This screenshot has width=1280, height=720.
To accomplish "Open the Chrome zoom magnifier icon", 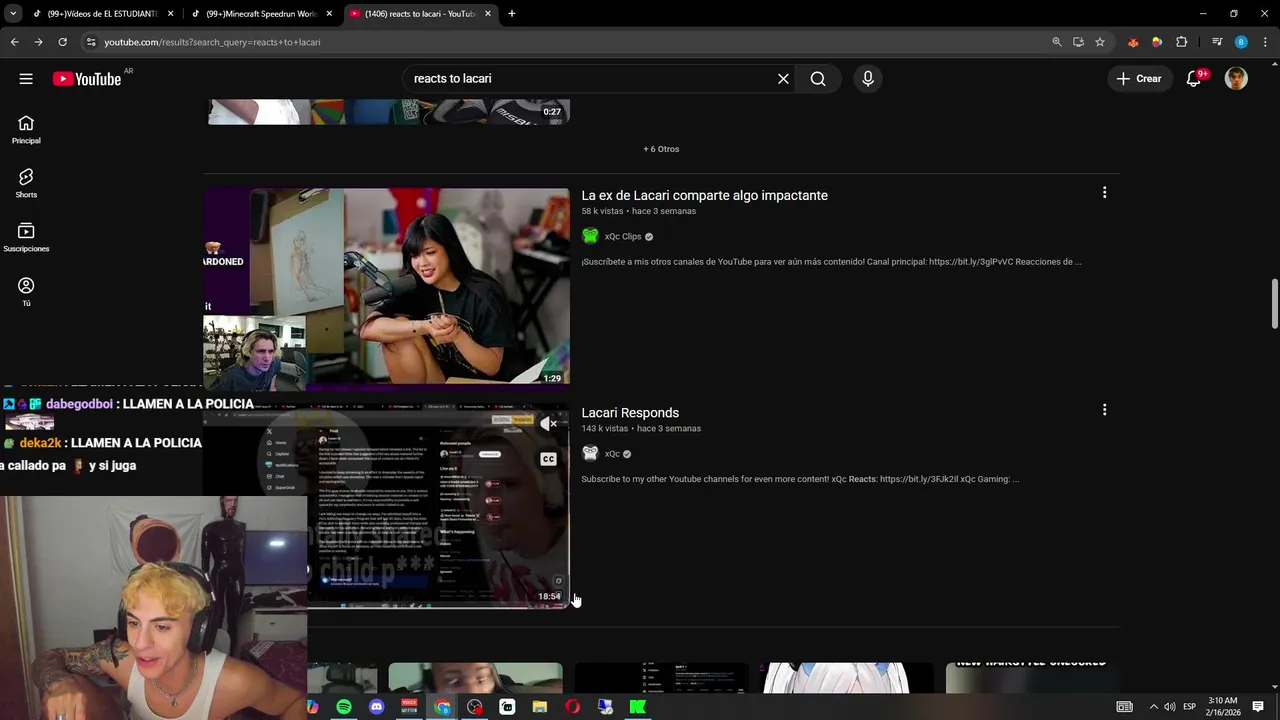I will pyautogui.click(x=1057, y=42).
